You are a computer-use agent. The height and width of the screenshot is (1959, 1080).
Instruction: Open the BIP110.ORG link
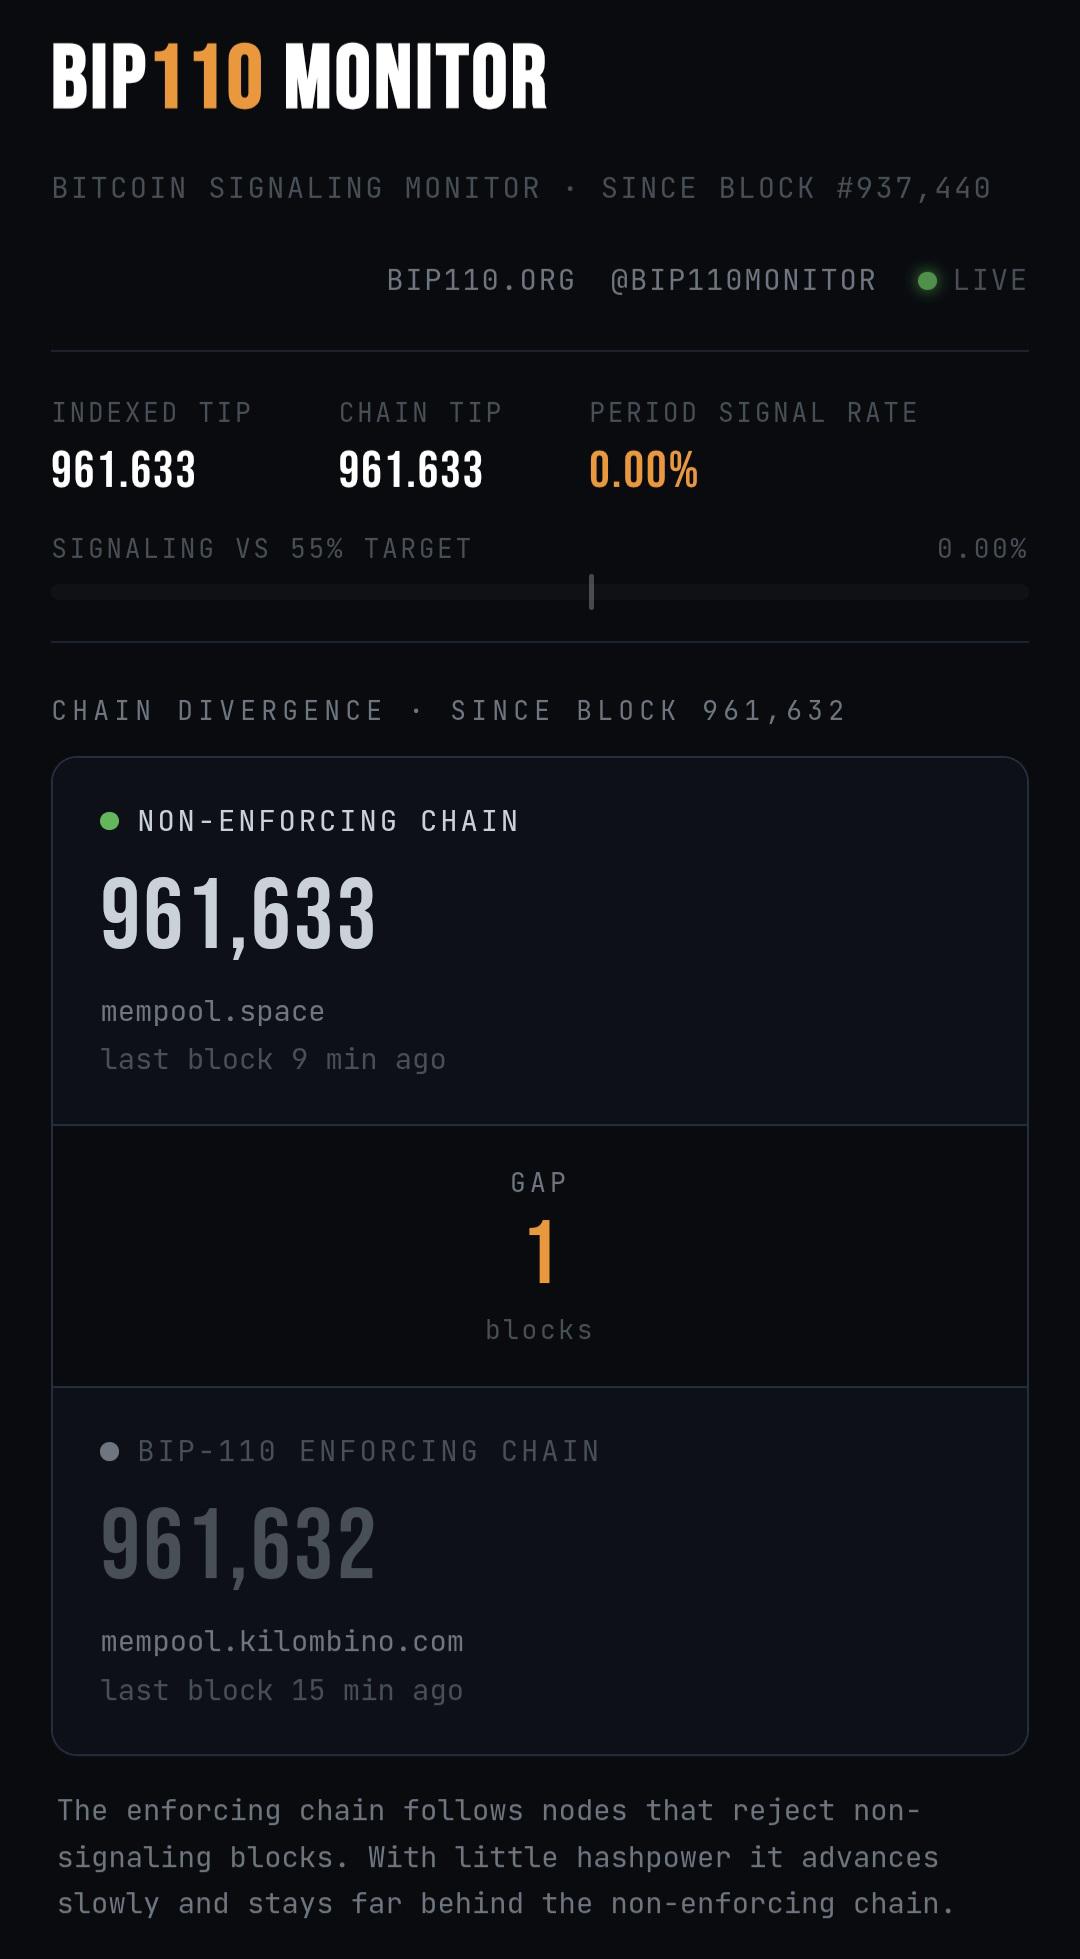[481, 280]
